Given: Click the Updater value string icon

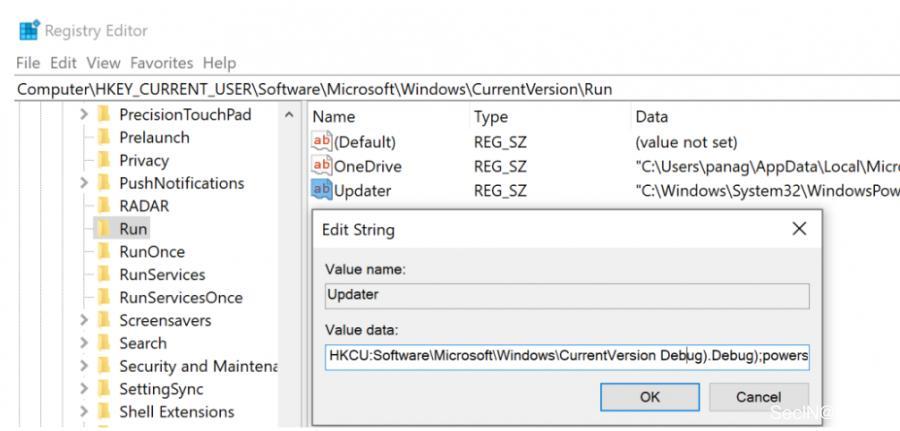Looking at the screenshot, I should 321,190.
